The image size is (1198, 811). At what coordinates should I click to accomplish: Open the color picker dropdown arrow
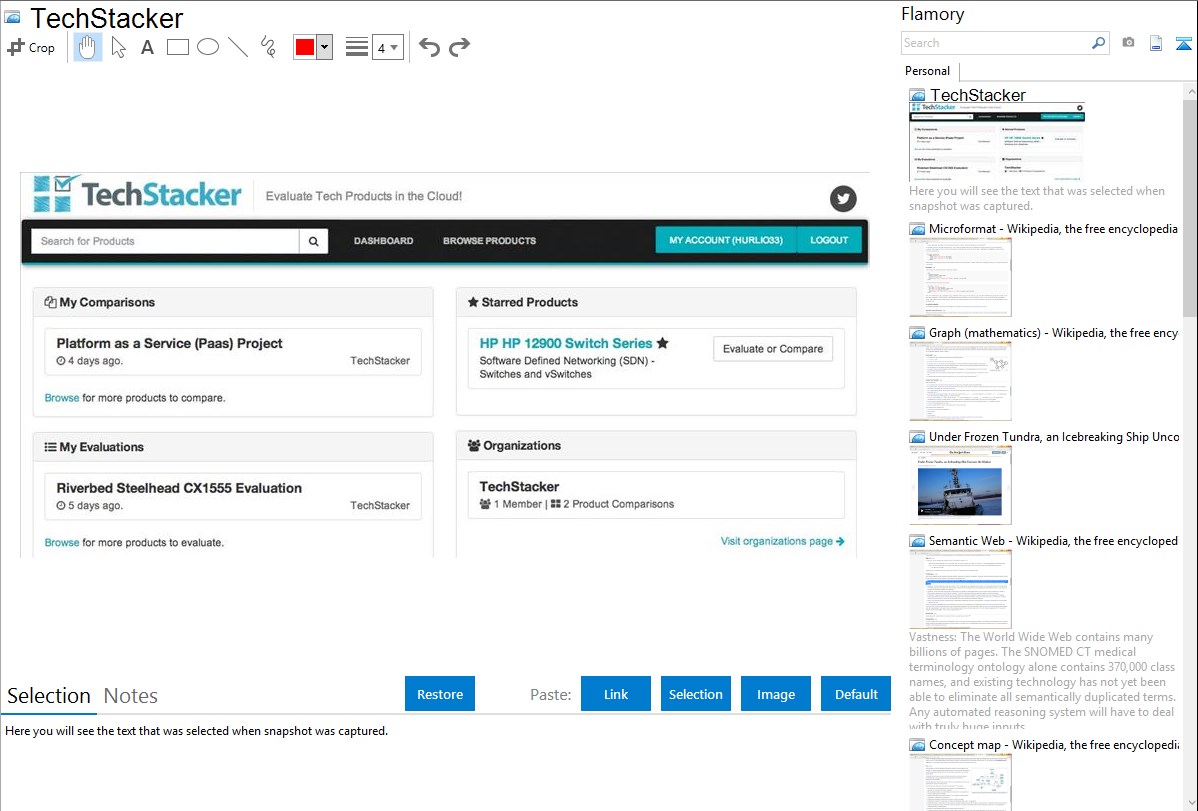pos(324,47)
